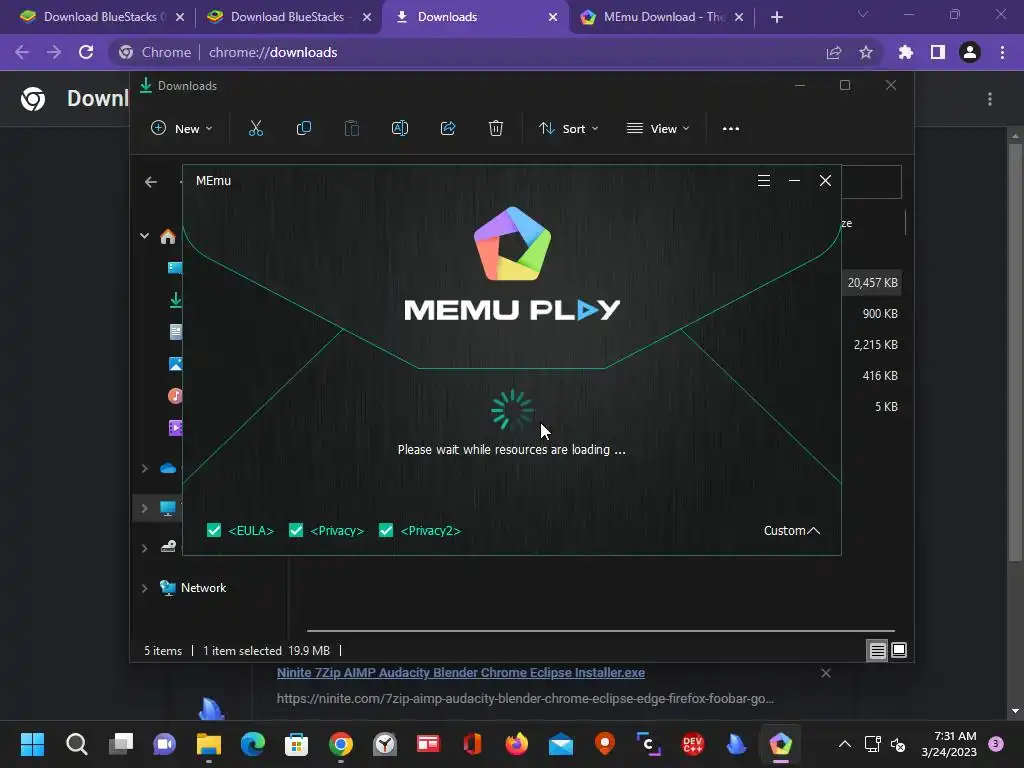The image size is (1024, 768).
Task: Open Chrome three-dot menu
Action: tap(1002, 52)
